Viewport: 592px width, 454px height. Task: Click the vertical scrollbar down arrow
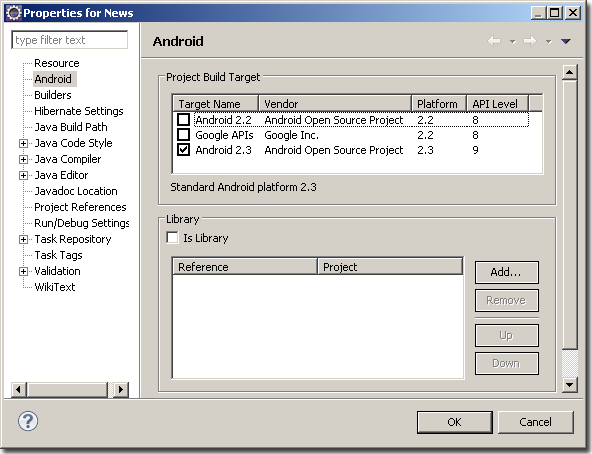pyautogui.click(x=570, y=385)
